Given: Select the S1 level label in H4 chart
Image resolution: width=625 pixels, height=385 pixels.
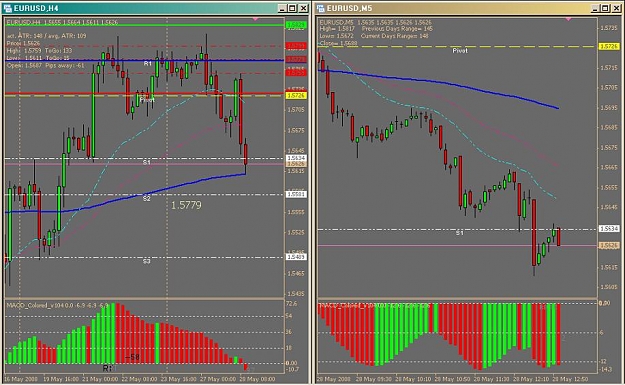Looking at the screenshot, I should click(x=147, y=162).
